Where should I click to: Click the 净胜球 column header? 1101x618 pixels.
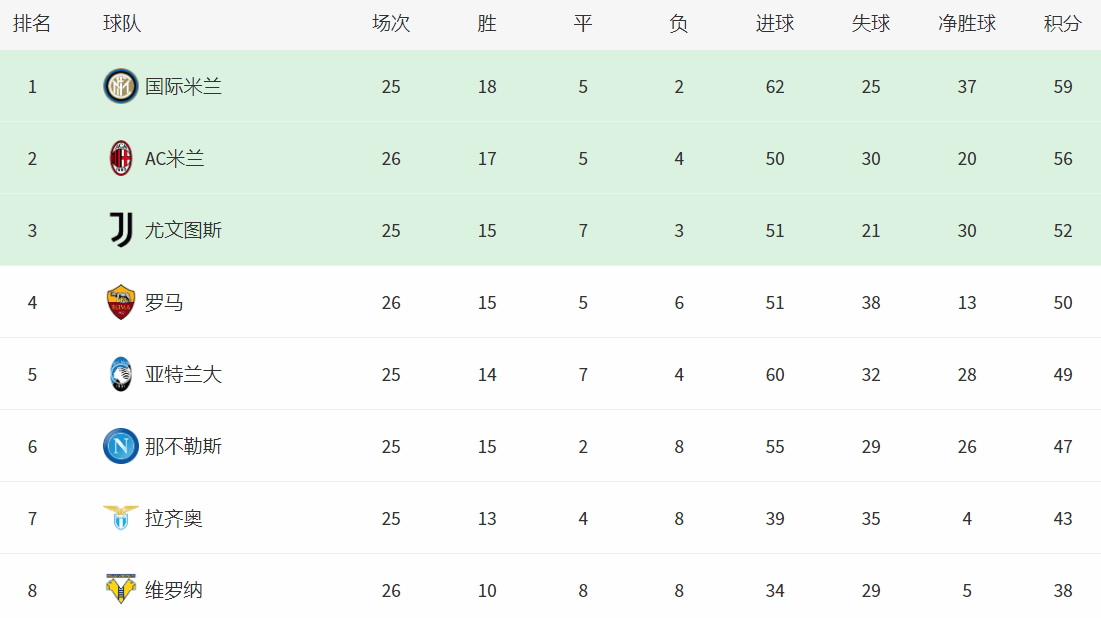click(x=967, y=23)
